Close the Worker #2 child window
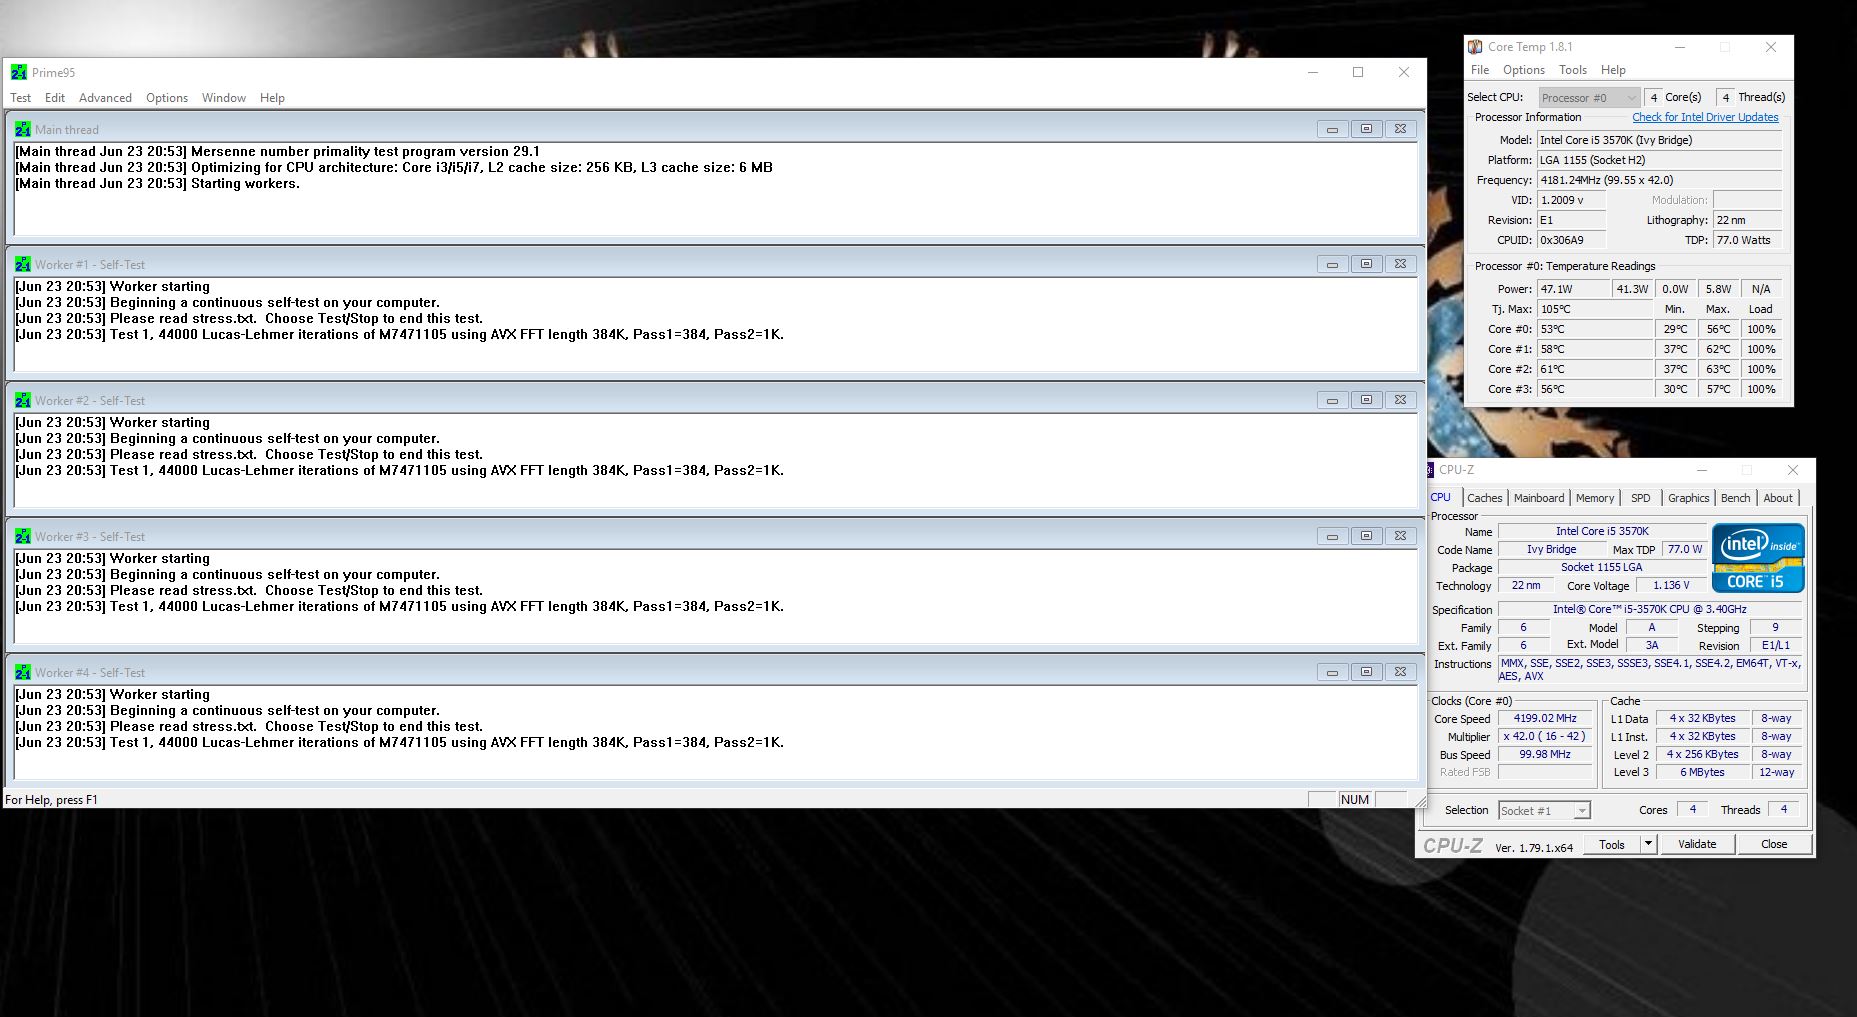Viewport: 1857px width, 1017px height. click(1400, 400)
